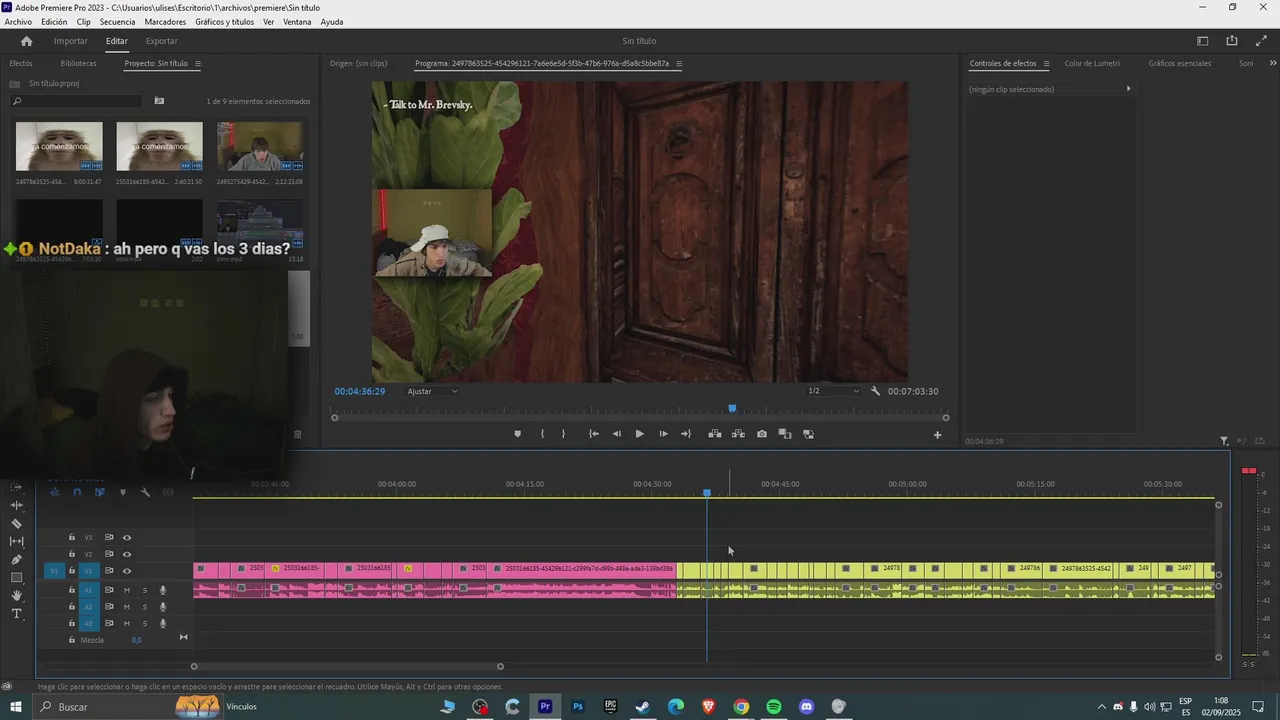This screenshot has width=1280, height=720.
Task: Click the timeline playhead handle
Action: [707, 492]
